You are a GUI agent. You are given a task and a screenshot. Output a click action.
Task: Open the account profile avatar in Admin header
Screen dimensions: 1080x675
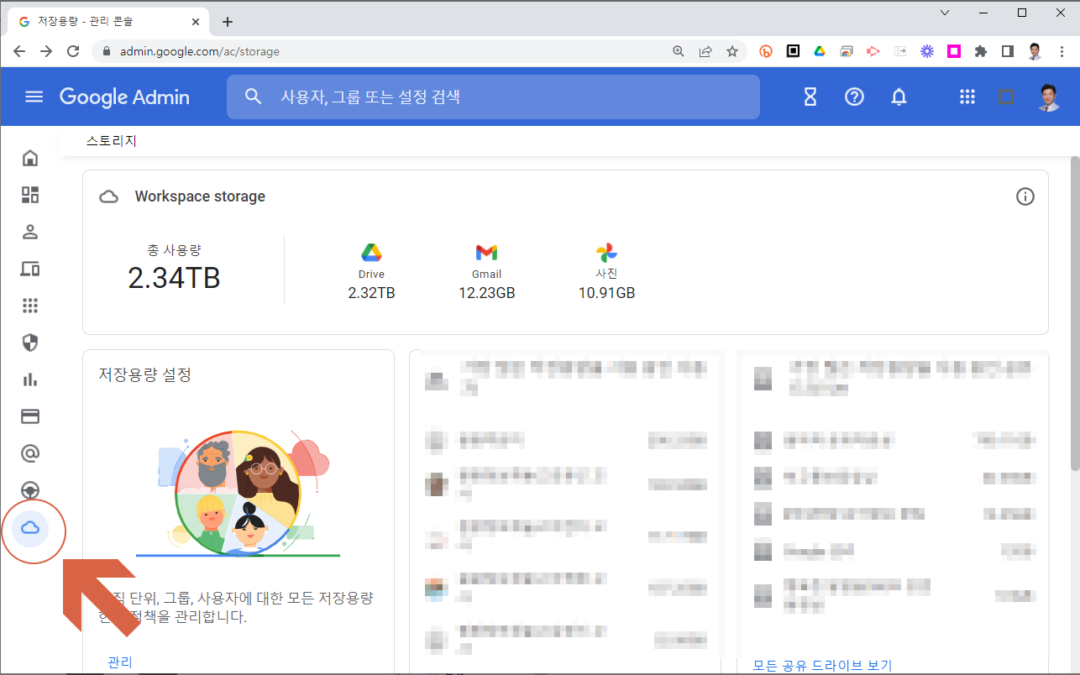1048,97
